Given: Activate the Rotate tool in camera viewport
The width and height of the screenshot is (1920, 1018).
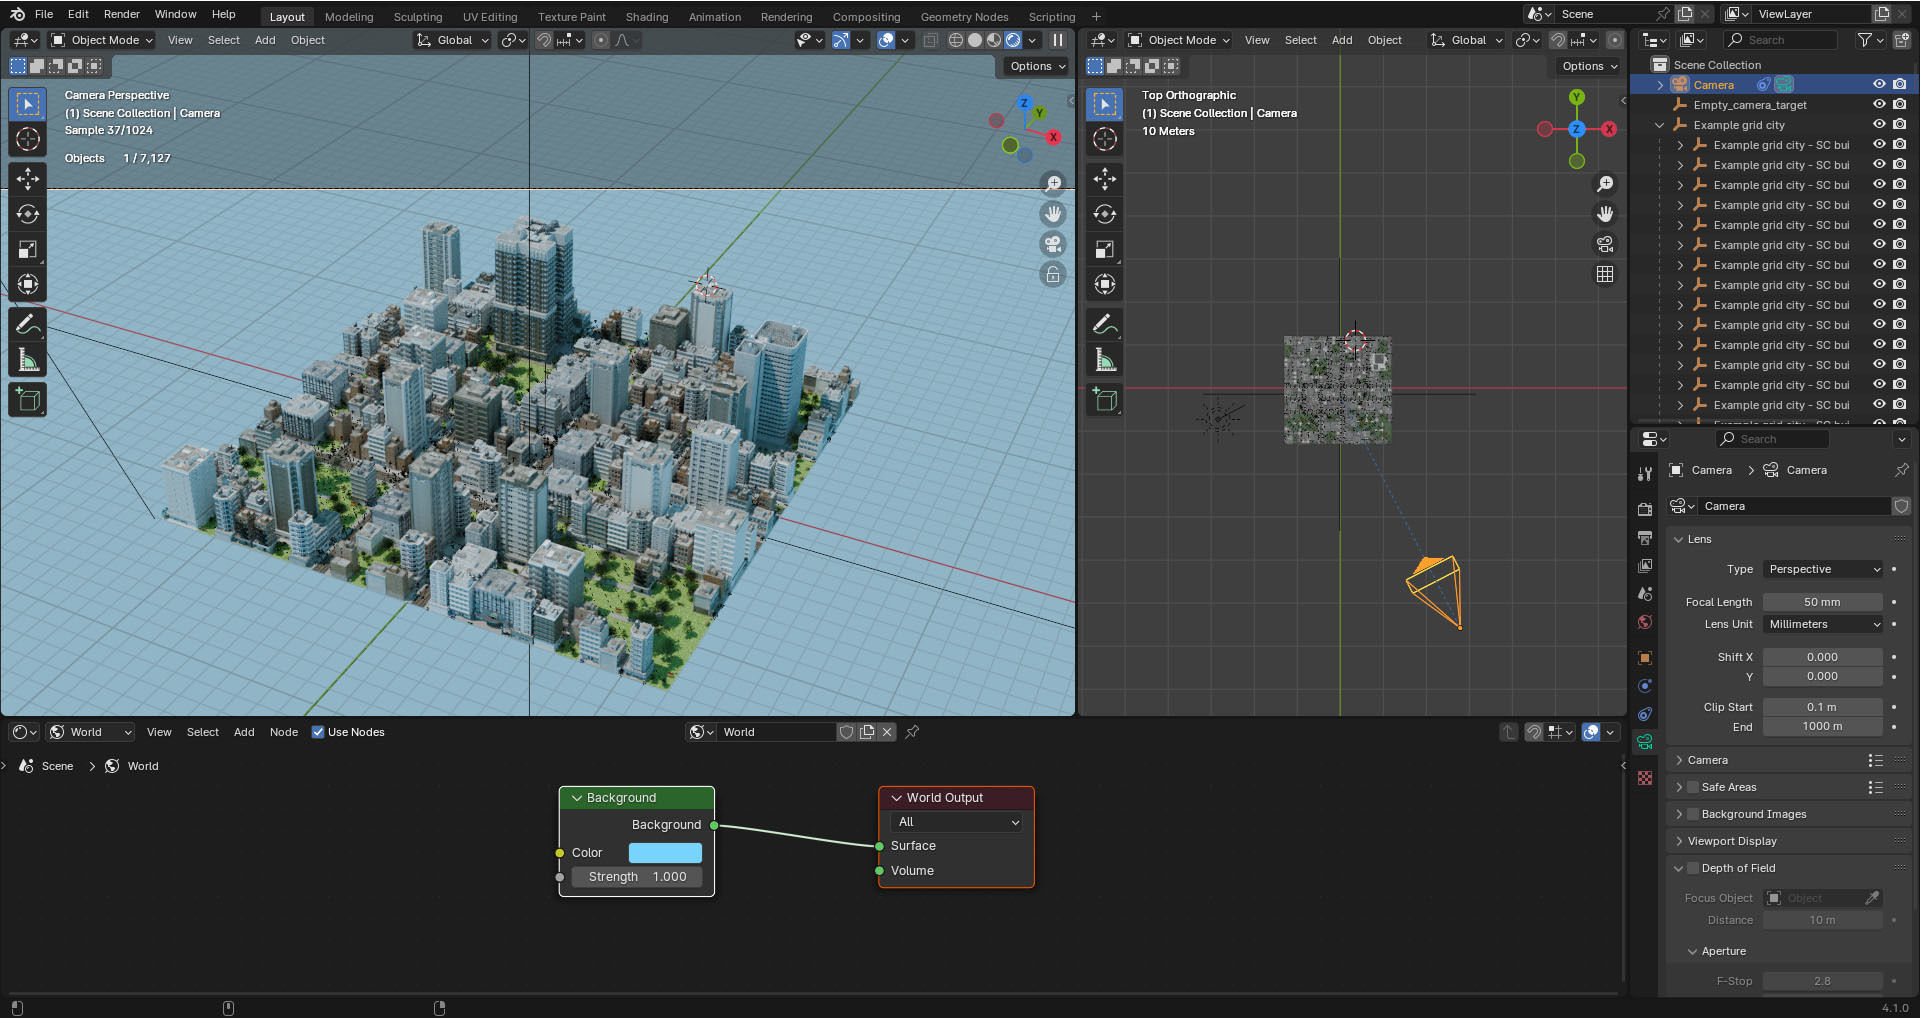Looking at the screenshot, I should pyautogui.click(x=28, y=214).
